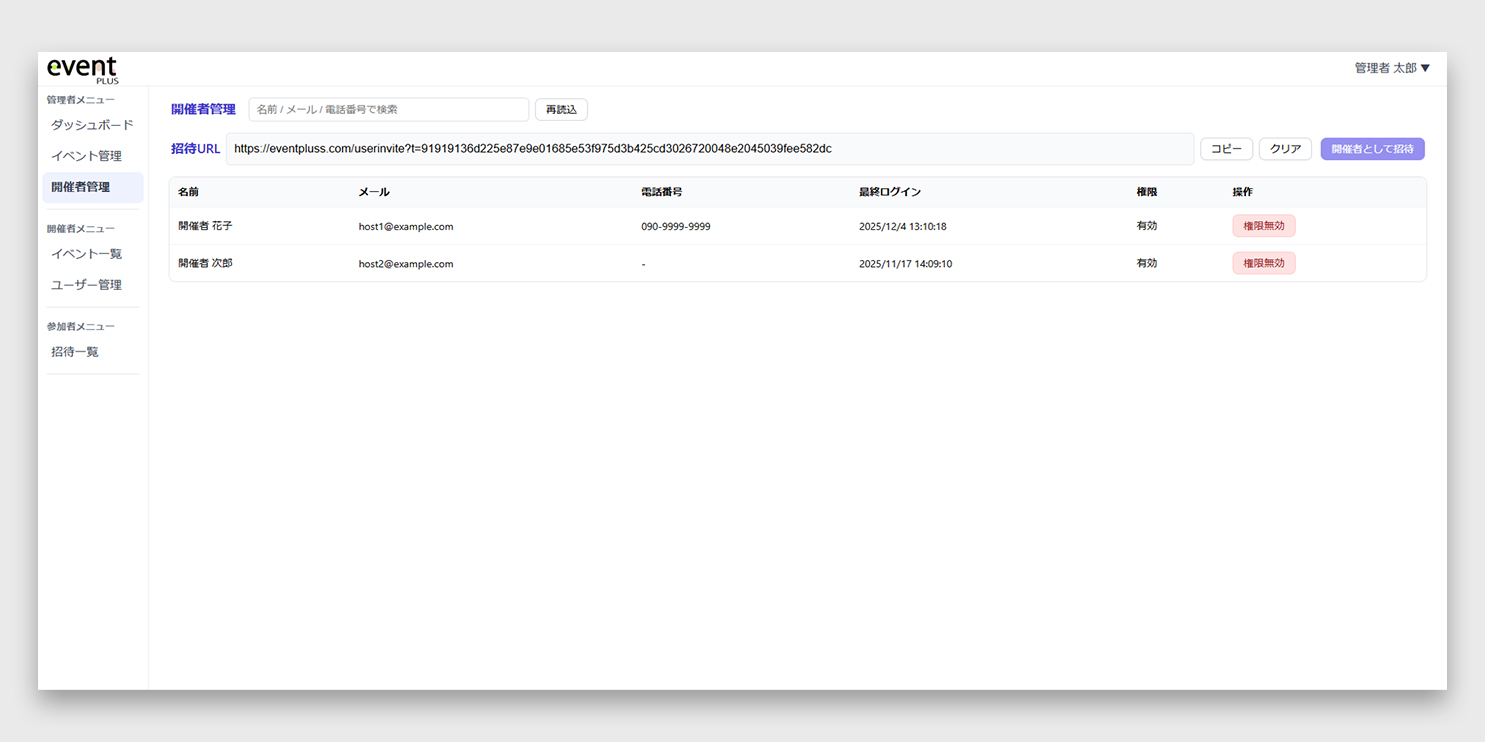The width and height of the screenshot is (1485, 742).
Task: Clear the invite URL with クリア
Action: point(1285,149)
